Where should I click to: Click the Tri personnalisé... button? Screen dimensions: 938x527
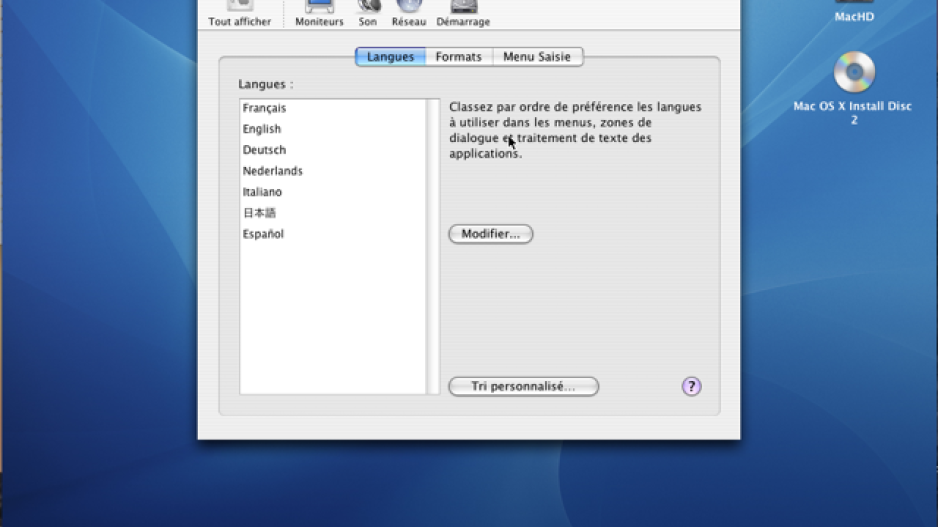coord(523,386)
